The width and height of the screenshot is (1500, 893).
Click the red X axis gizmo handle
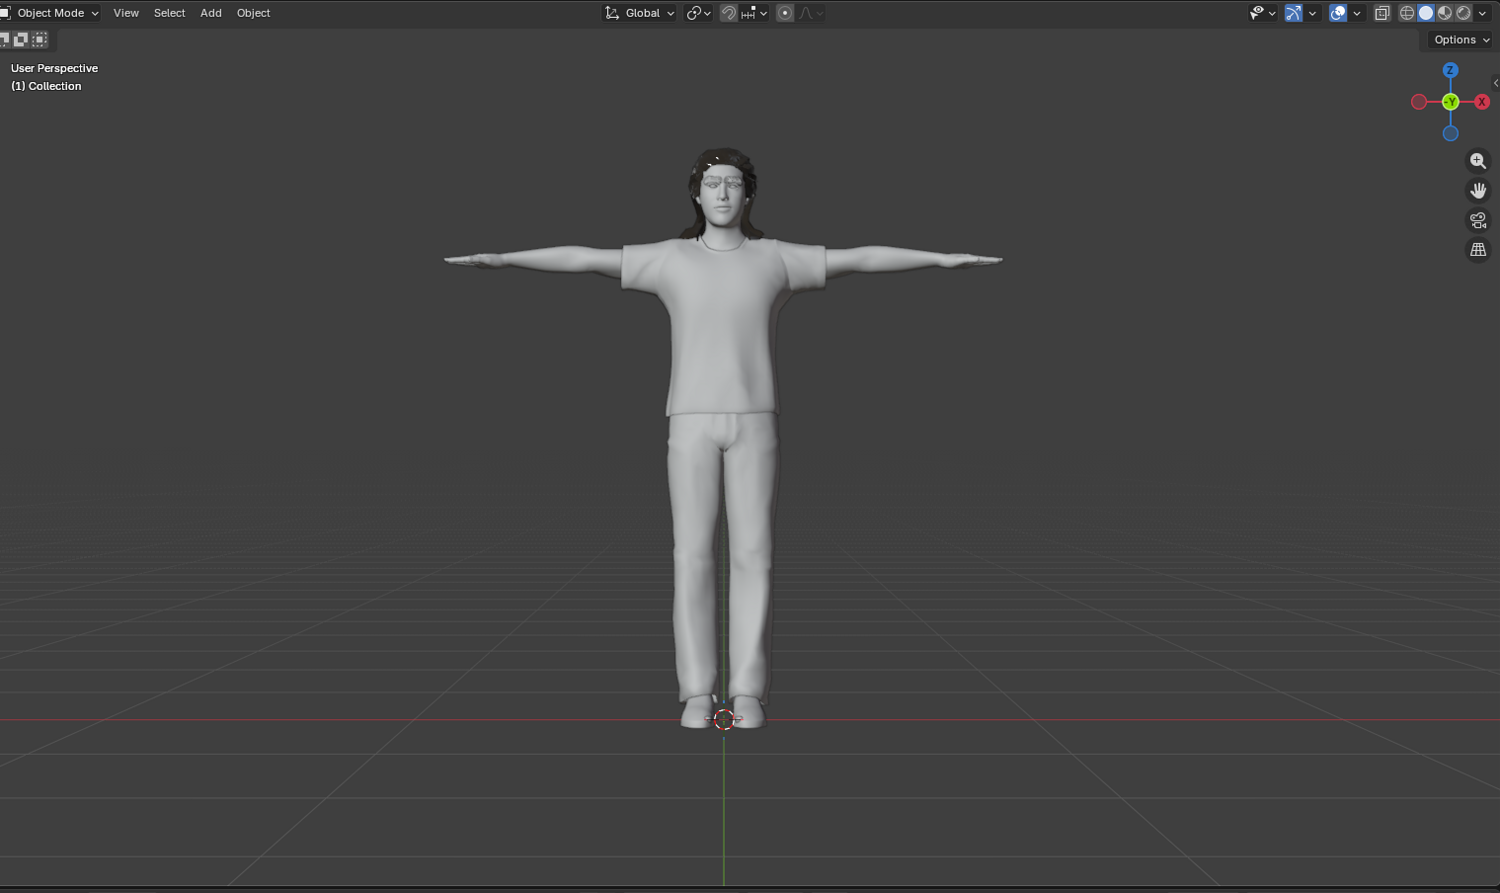[1482, 102]
